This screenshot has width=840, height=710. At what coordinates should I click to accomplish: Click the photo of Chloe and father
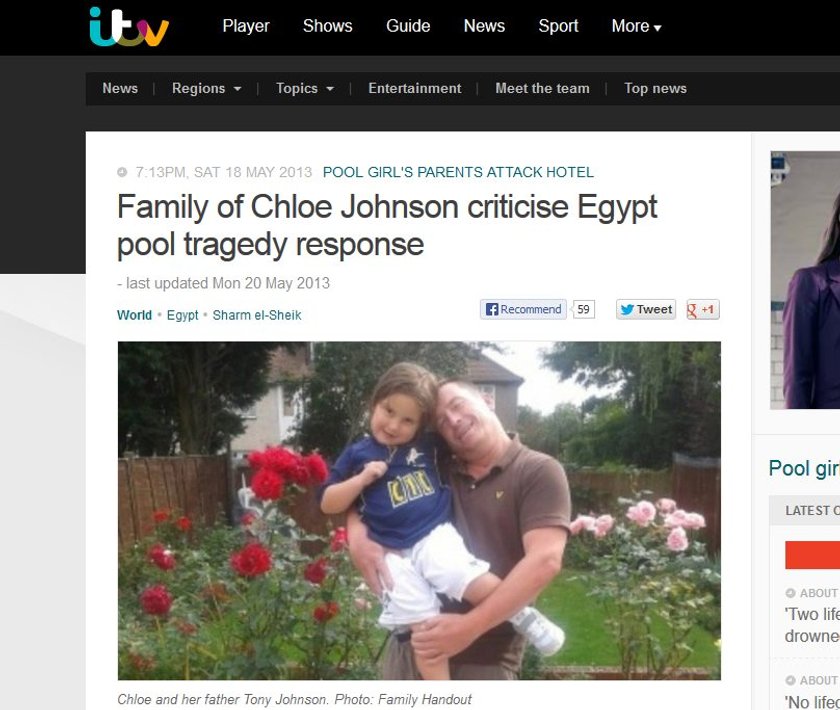[x=419, y=511]
